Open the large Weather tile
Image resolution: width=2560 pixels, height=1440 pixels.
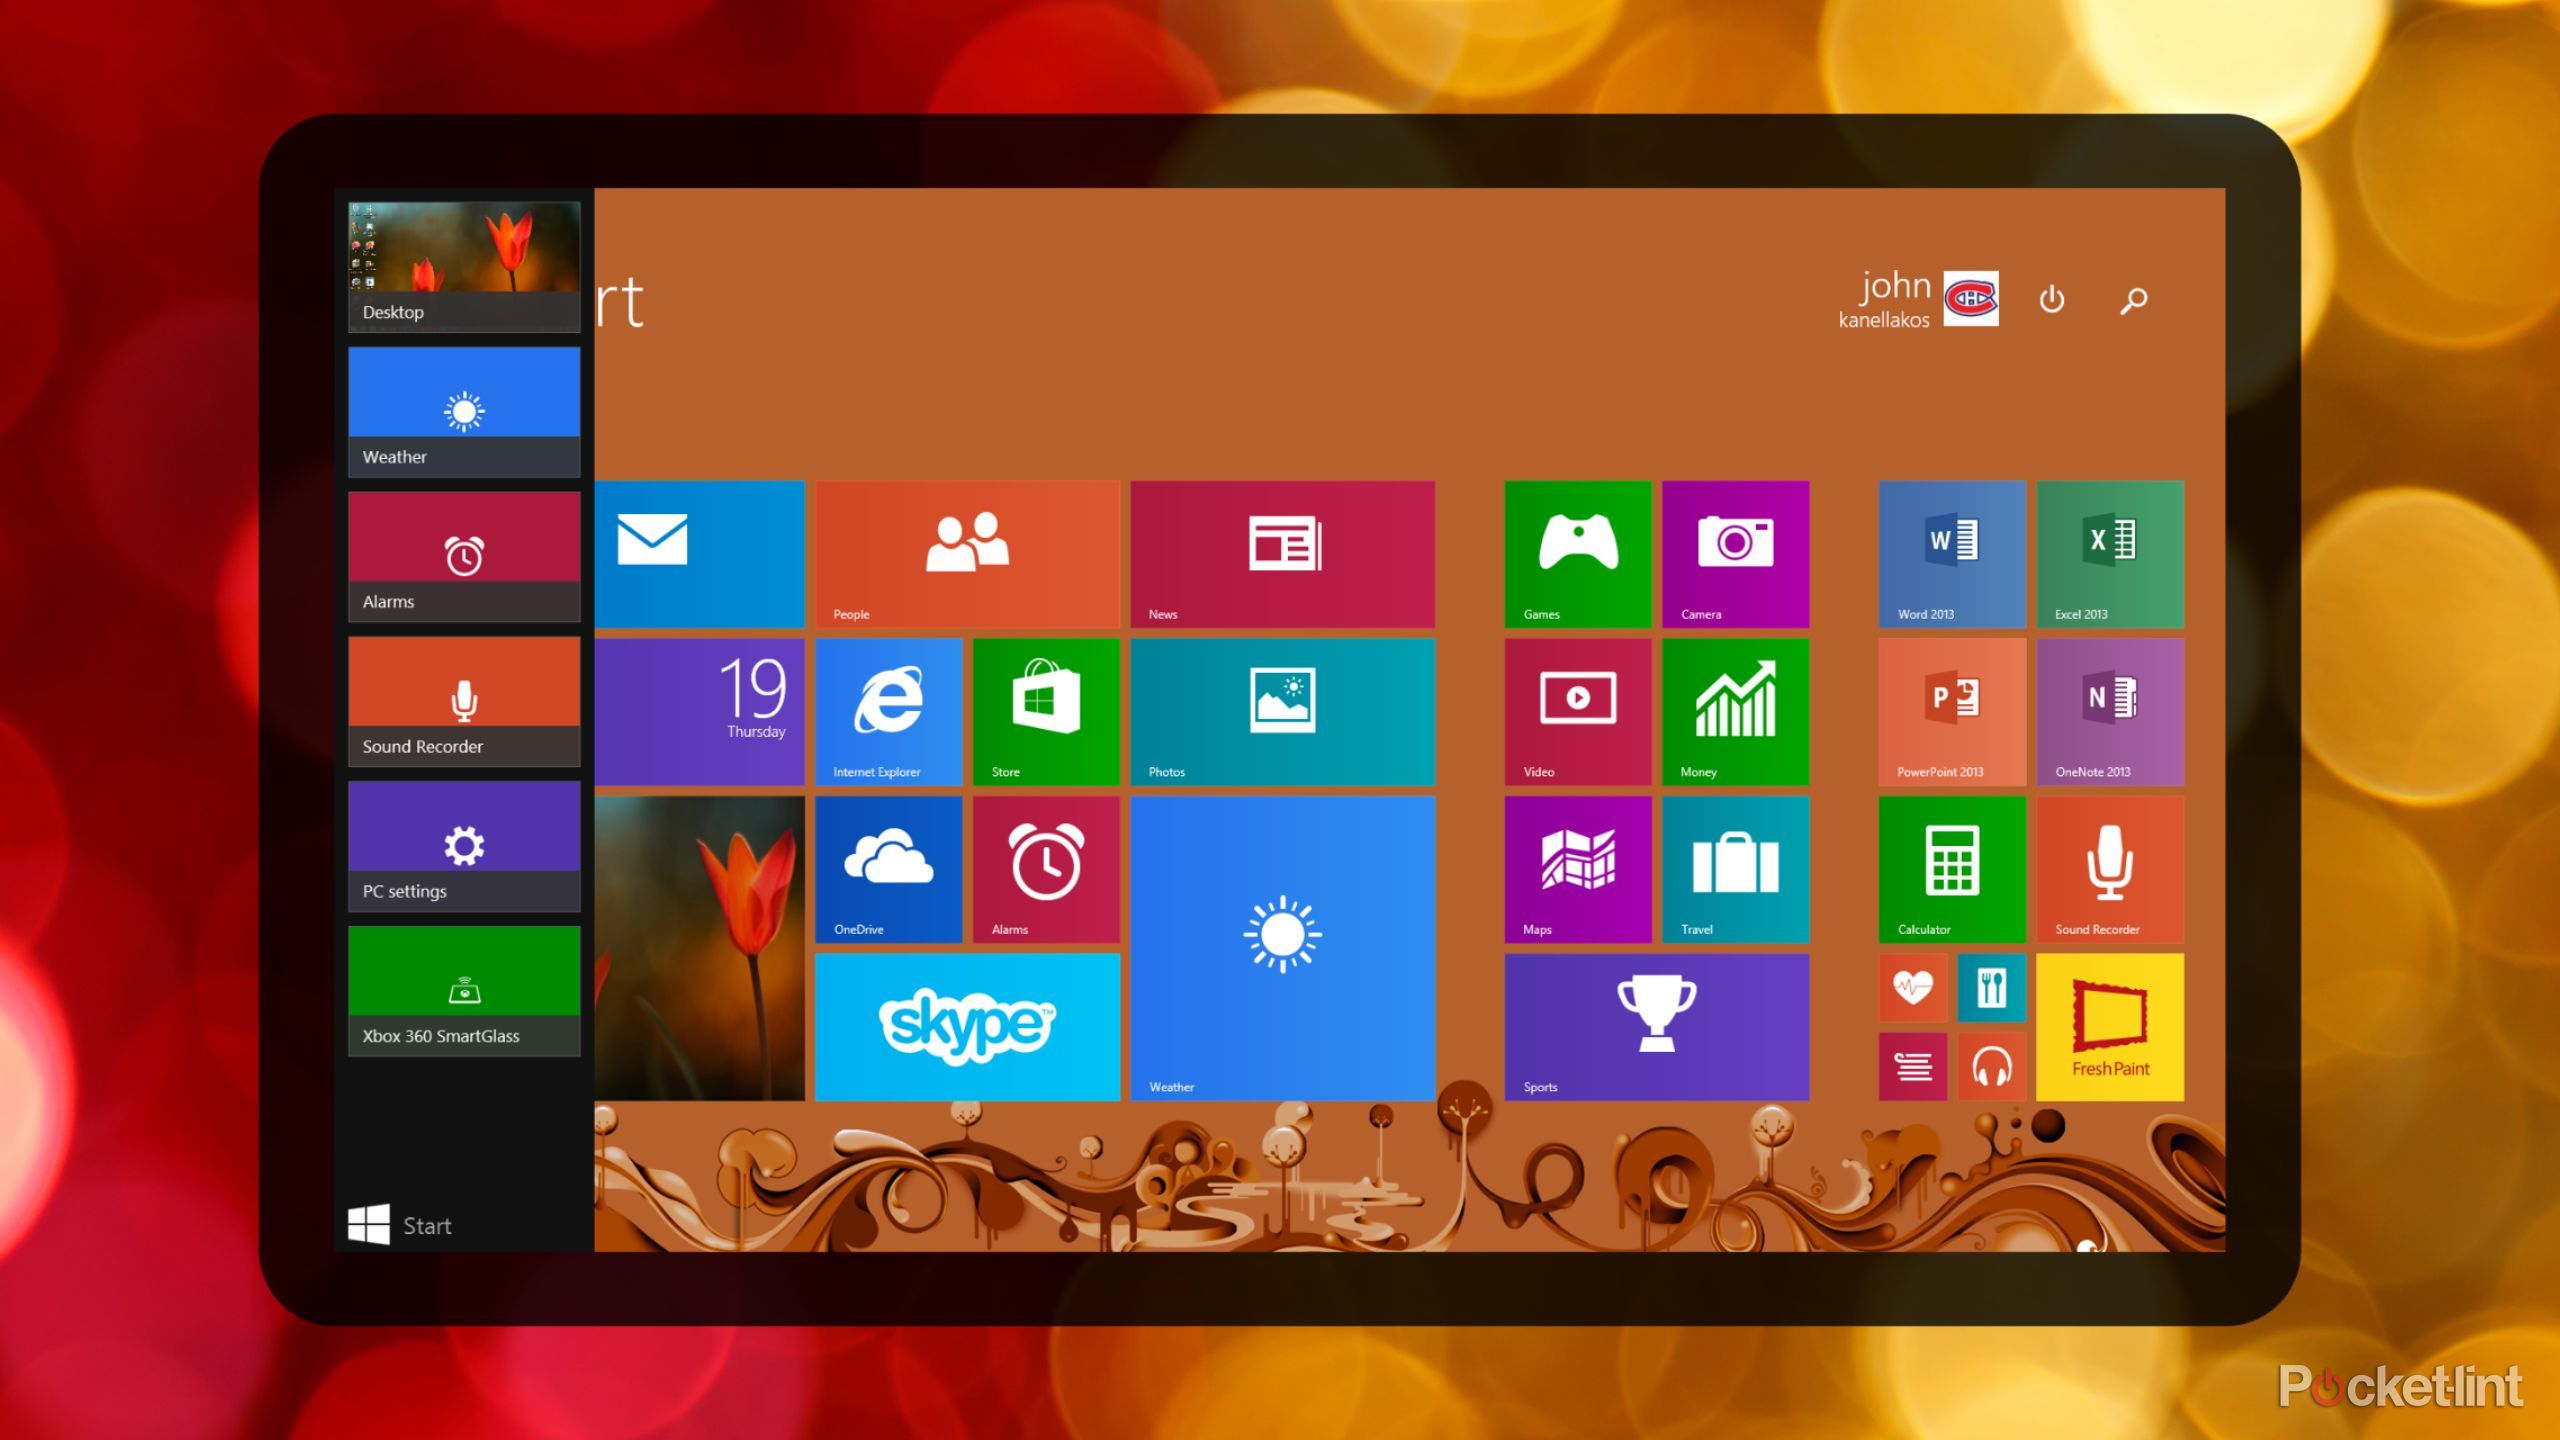pyautogui.click(x=1282, y=948)
